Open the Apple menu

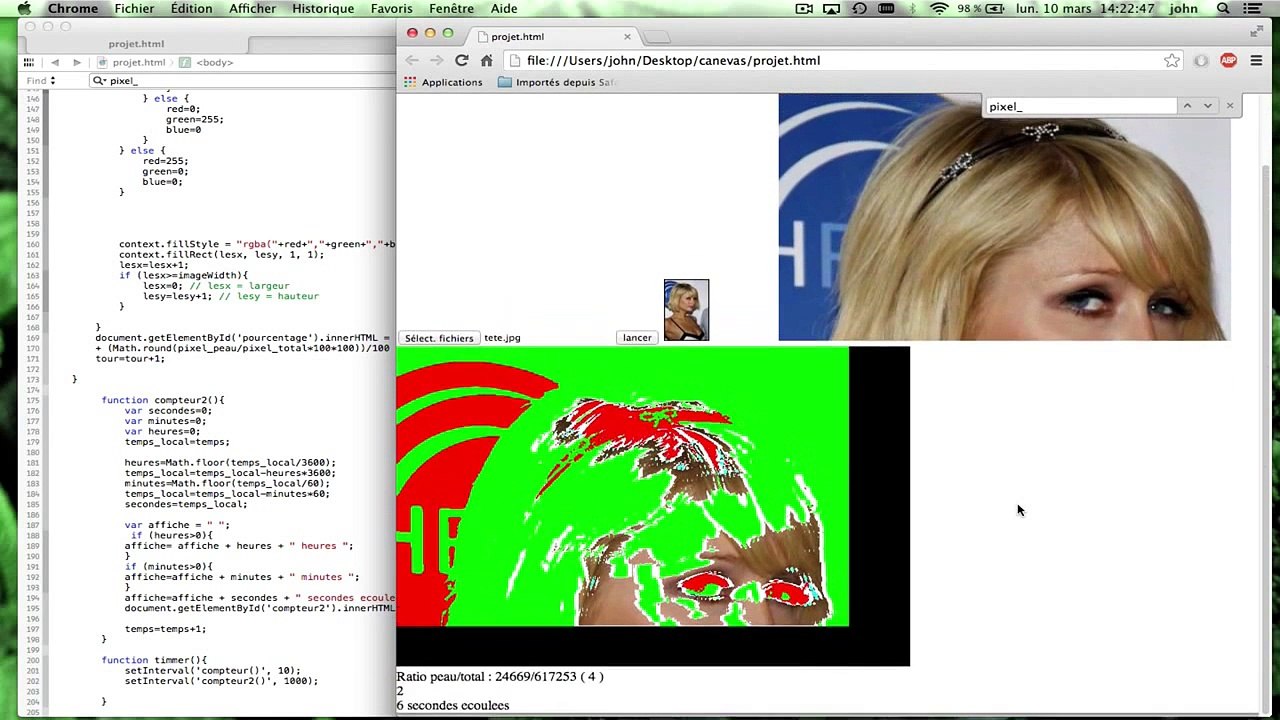(24, 9)
